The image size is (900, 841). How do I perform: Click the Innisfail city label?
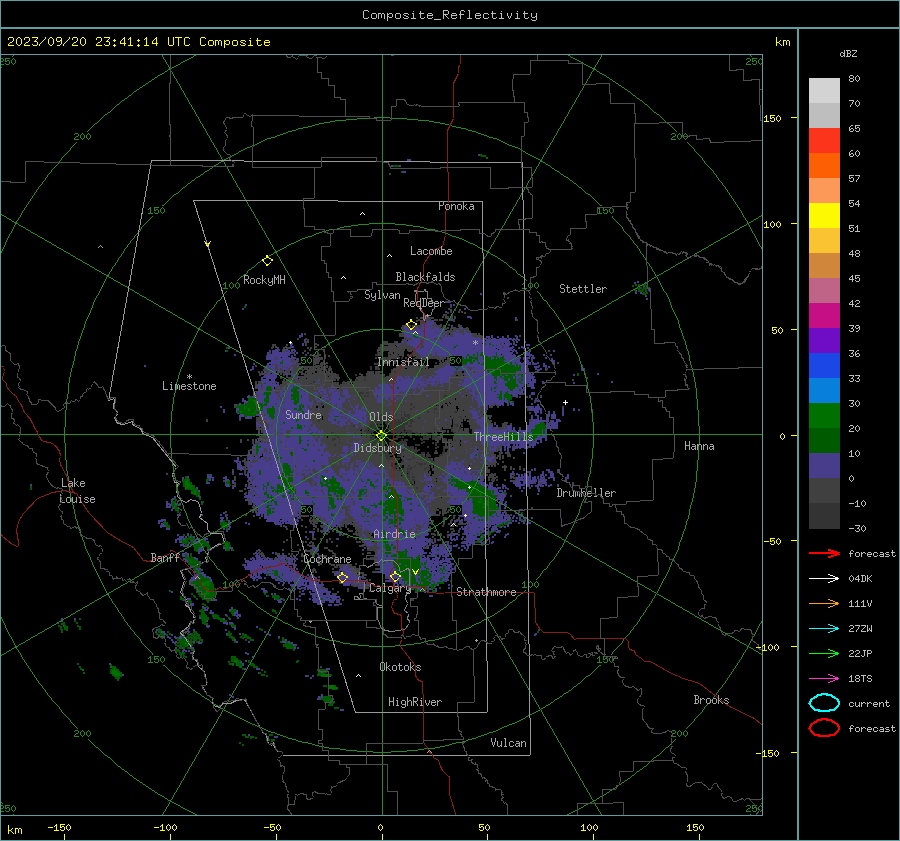point(403,362)
